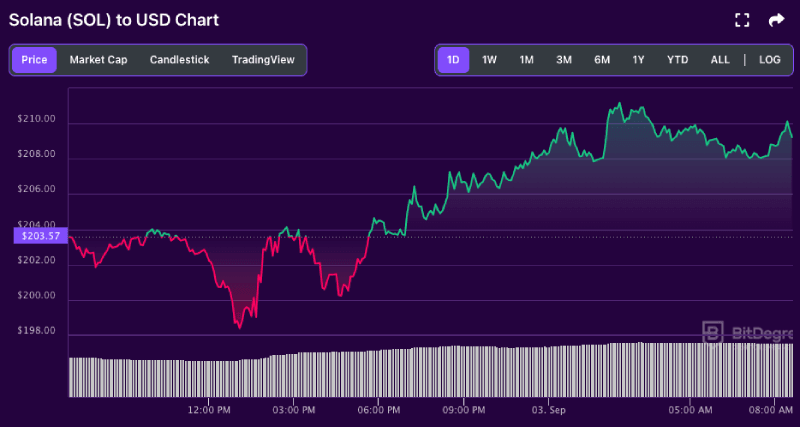Select the Price chart tab
The height and width of the screenshot is (427, 800).
tap(34, 60)
